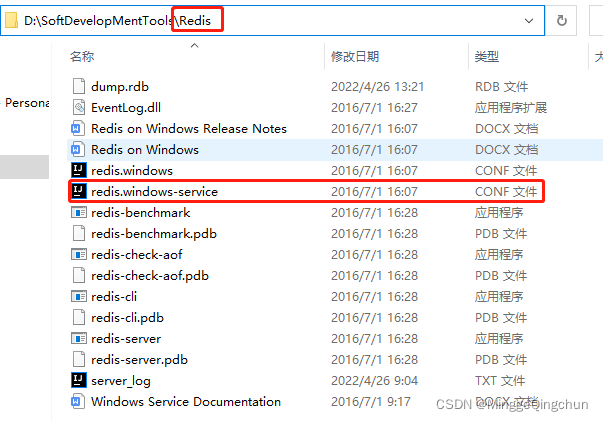
Task: Click the 2022/4/26 13:21 date of dump.rdb
Action: 377,87
